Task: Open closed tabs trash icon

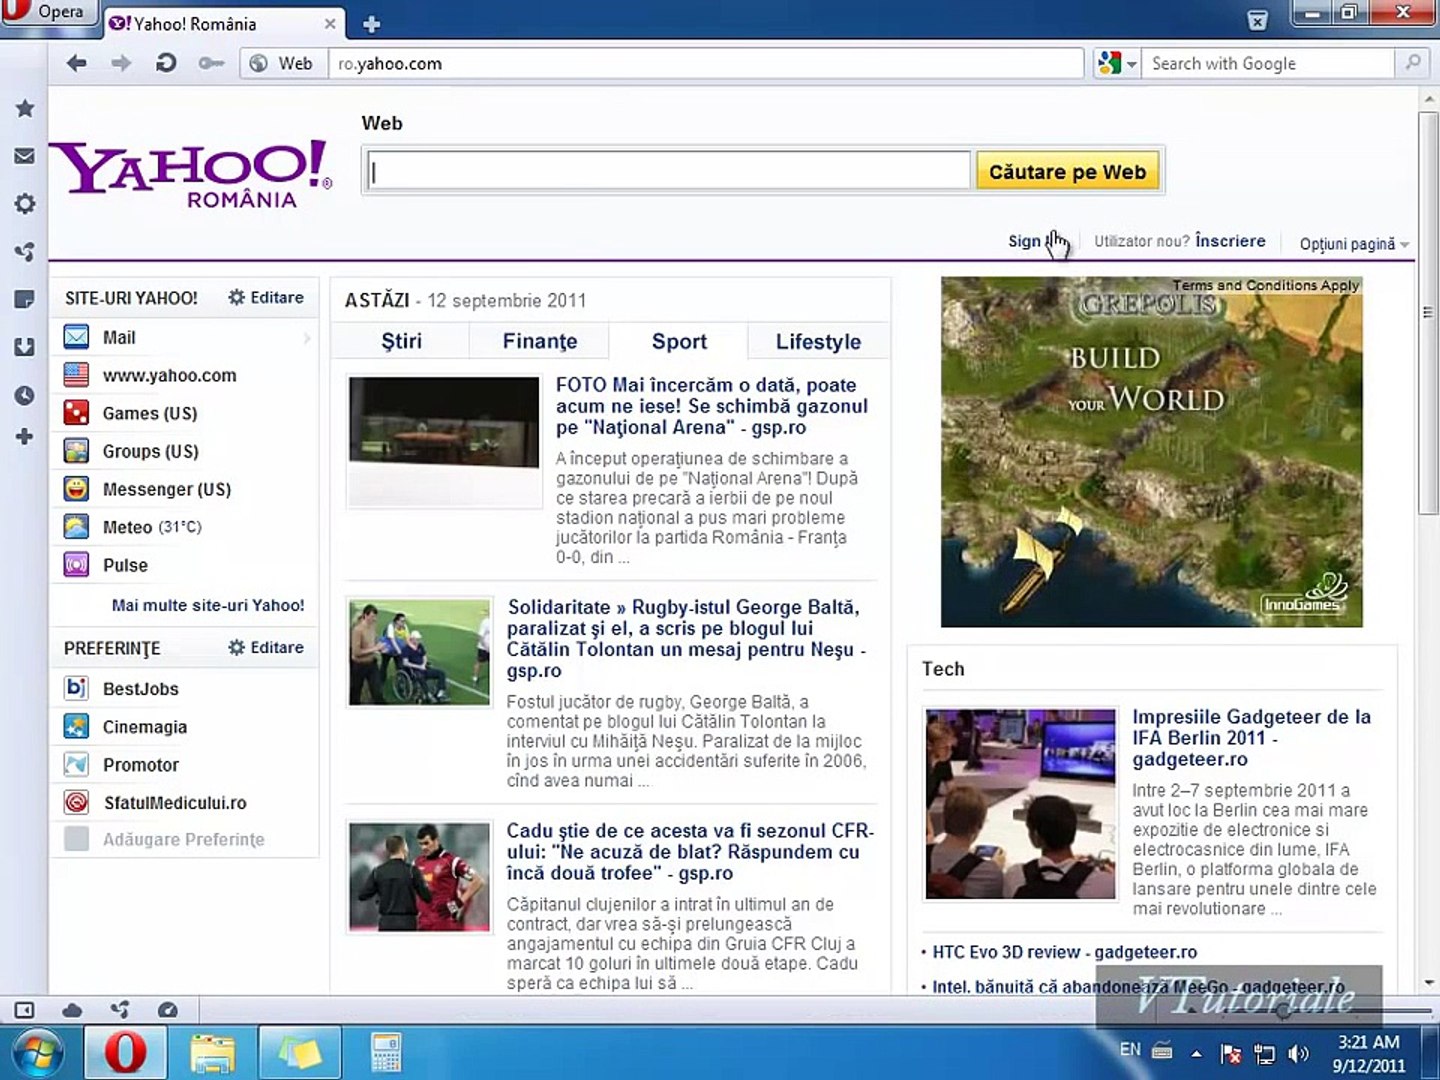Action: (x=1258, y=21)
